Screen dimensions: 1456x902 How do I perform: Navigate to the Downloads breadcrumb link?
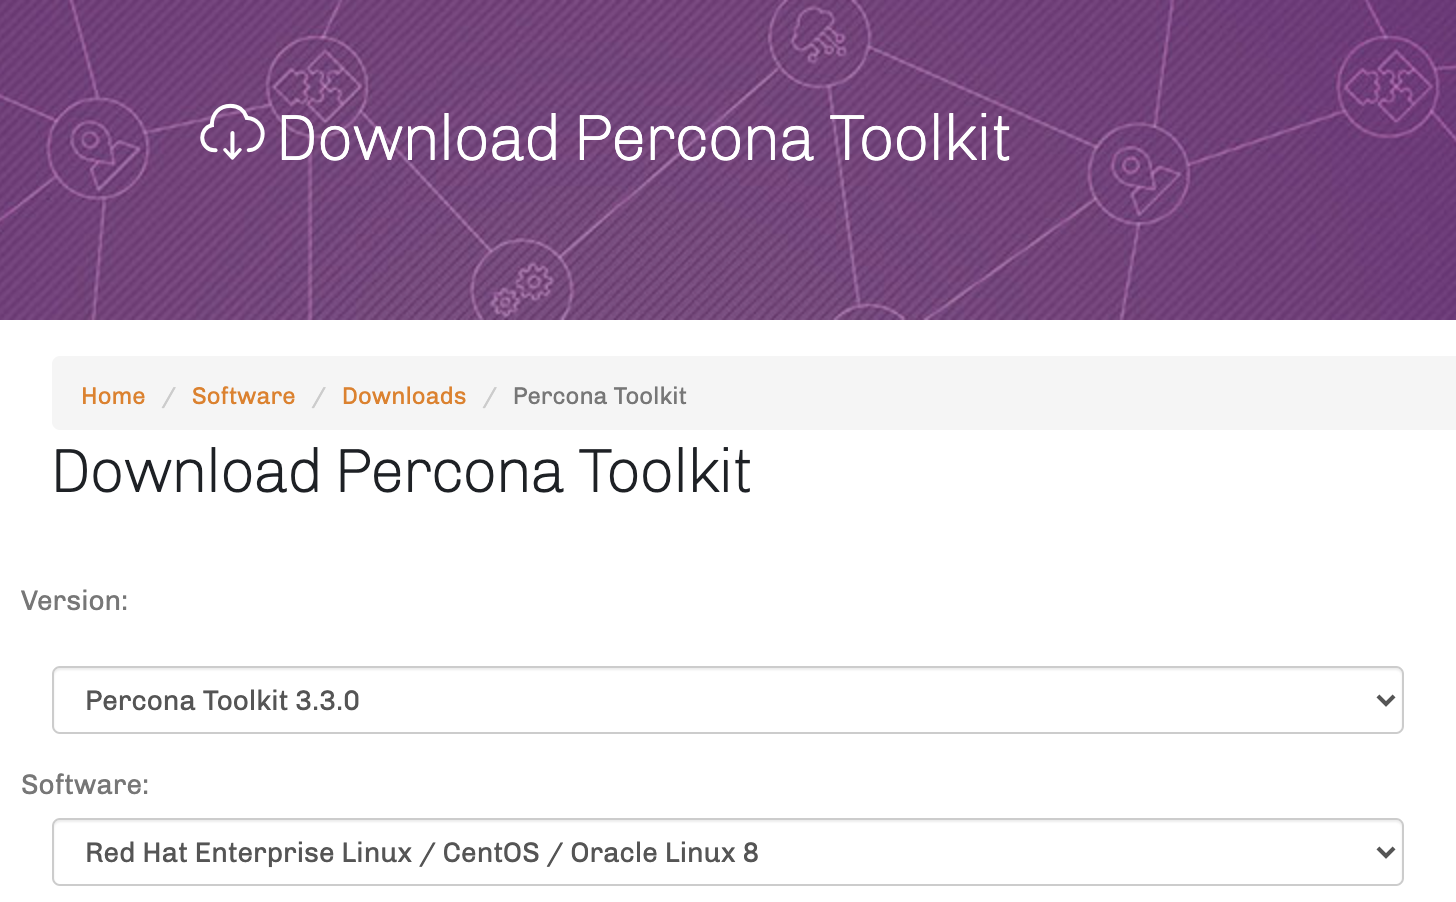[x=404, y=396]
